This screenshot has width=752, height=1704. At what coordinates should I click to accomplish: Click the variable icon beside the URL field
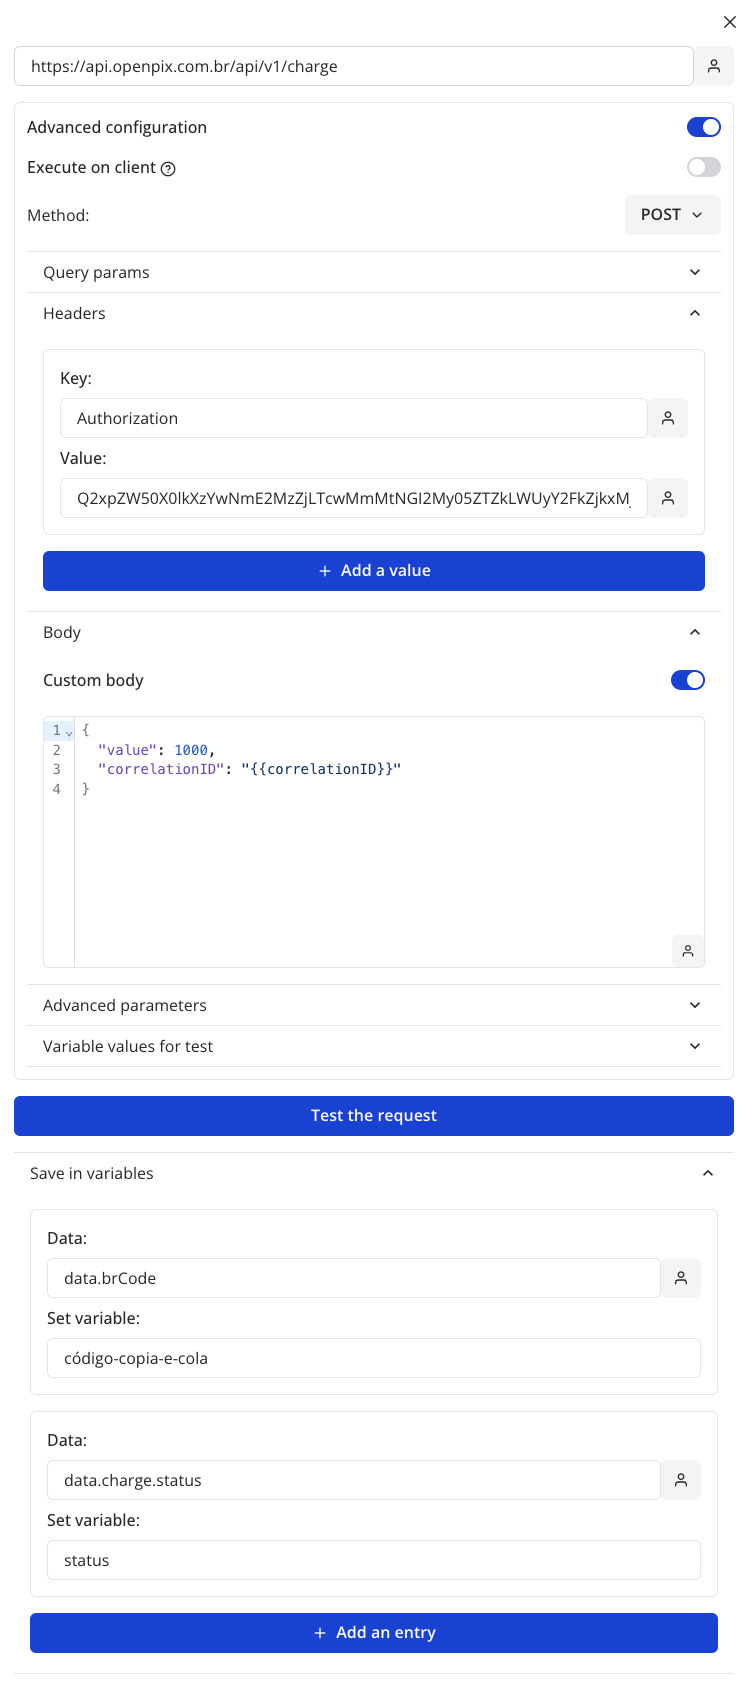pyautogui.click(x=714, y=66)
